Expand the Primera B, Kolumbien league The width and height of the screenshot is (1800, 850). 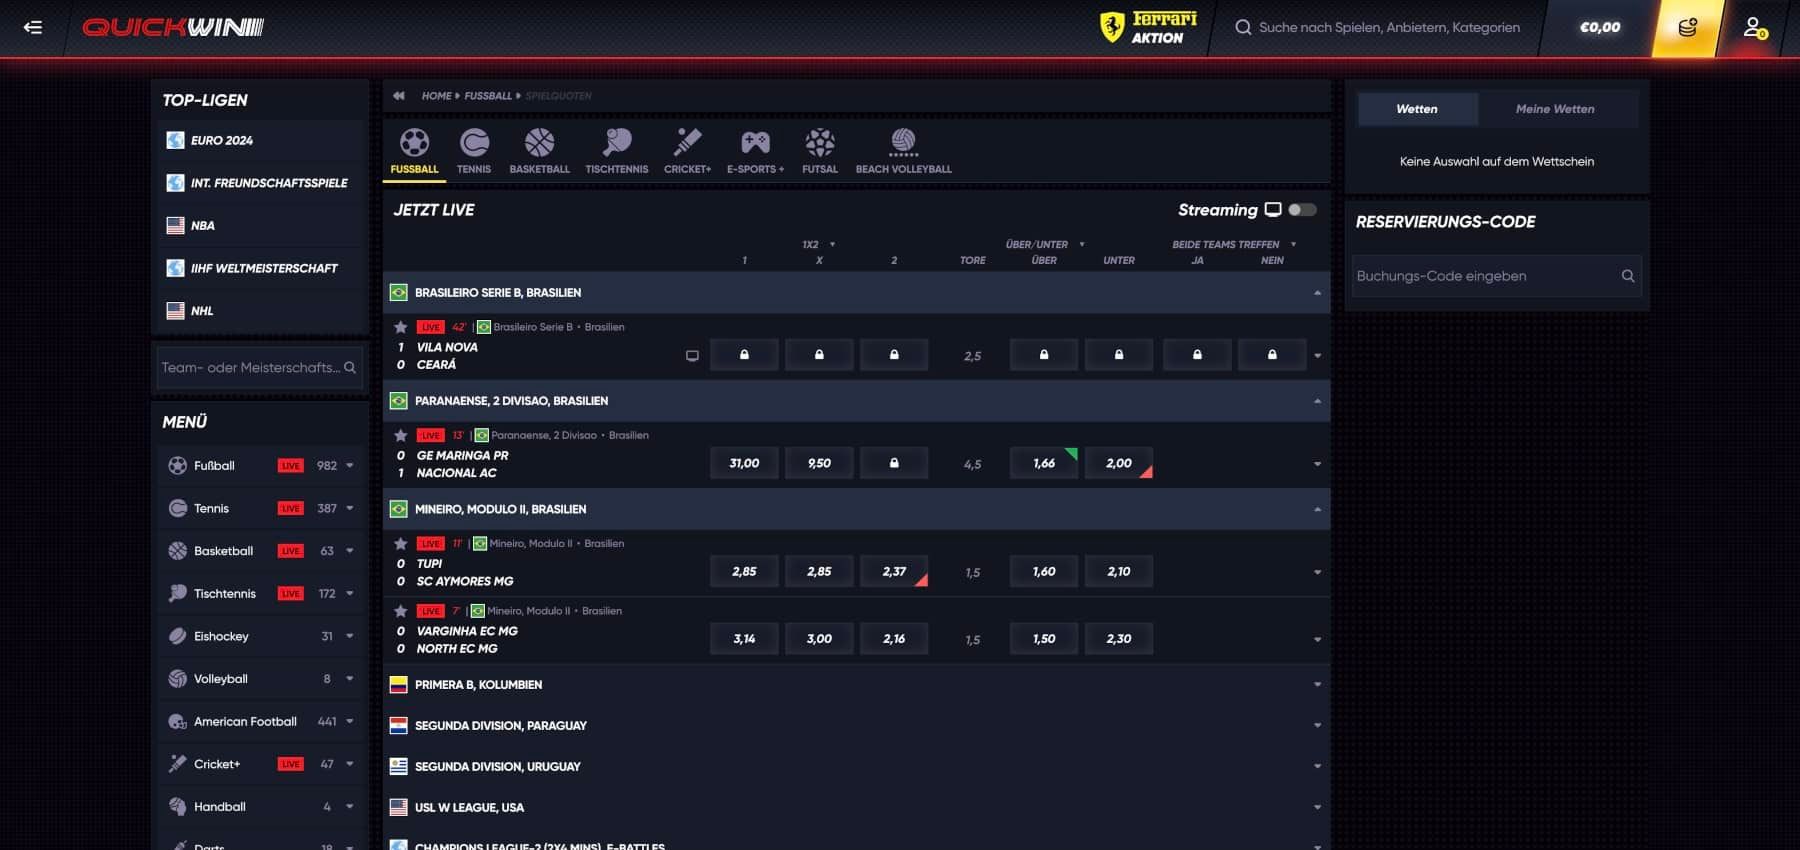(x=1317, y=685)
